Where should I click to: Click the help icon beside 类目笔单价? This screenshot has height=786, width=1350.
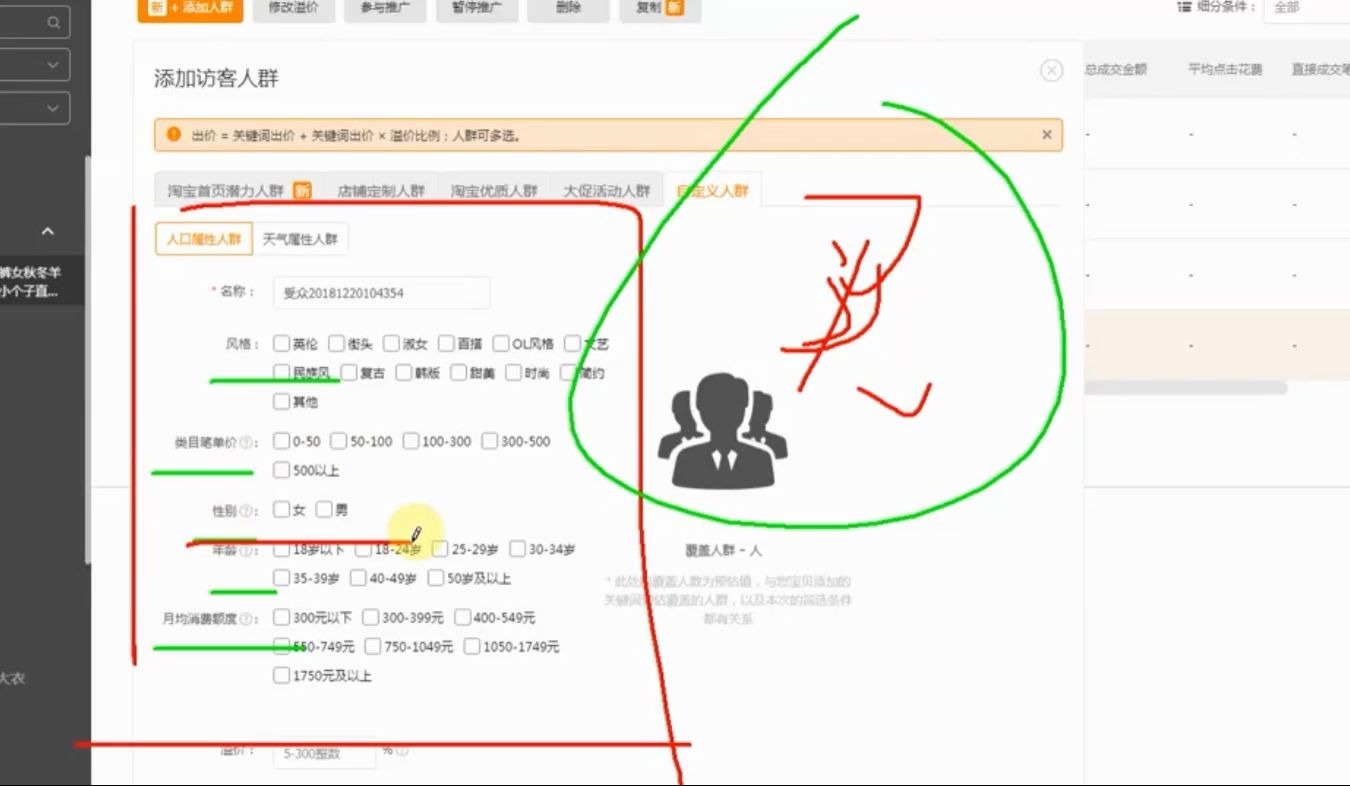point(247,442)
